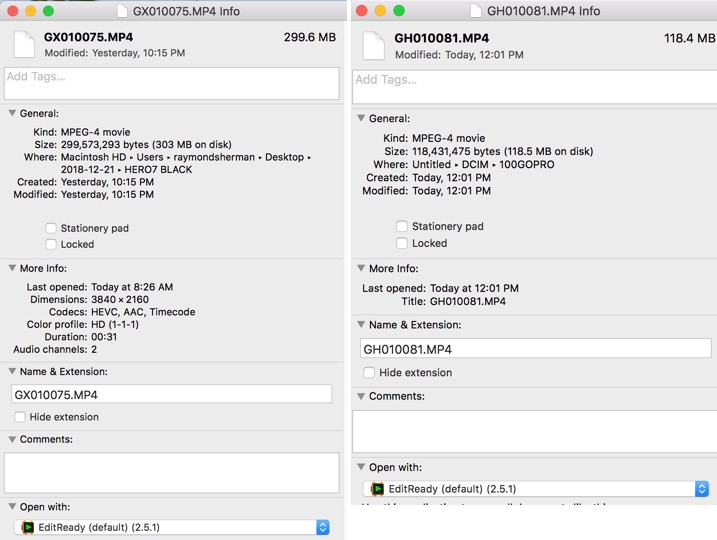Click the GH010081.MP4 file document icon
This screenshot has width=717, height=540.
click(x=374, y=46)
